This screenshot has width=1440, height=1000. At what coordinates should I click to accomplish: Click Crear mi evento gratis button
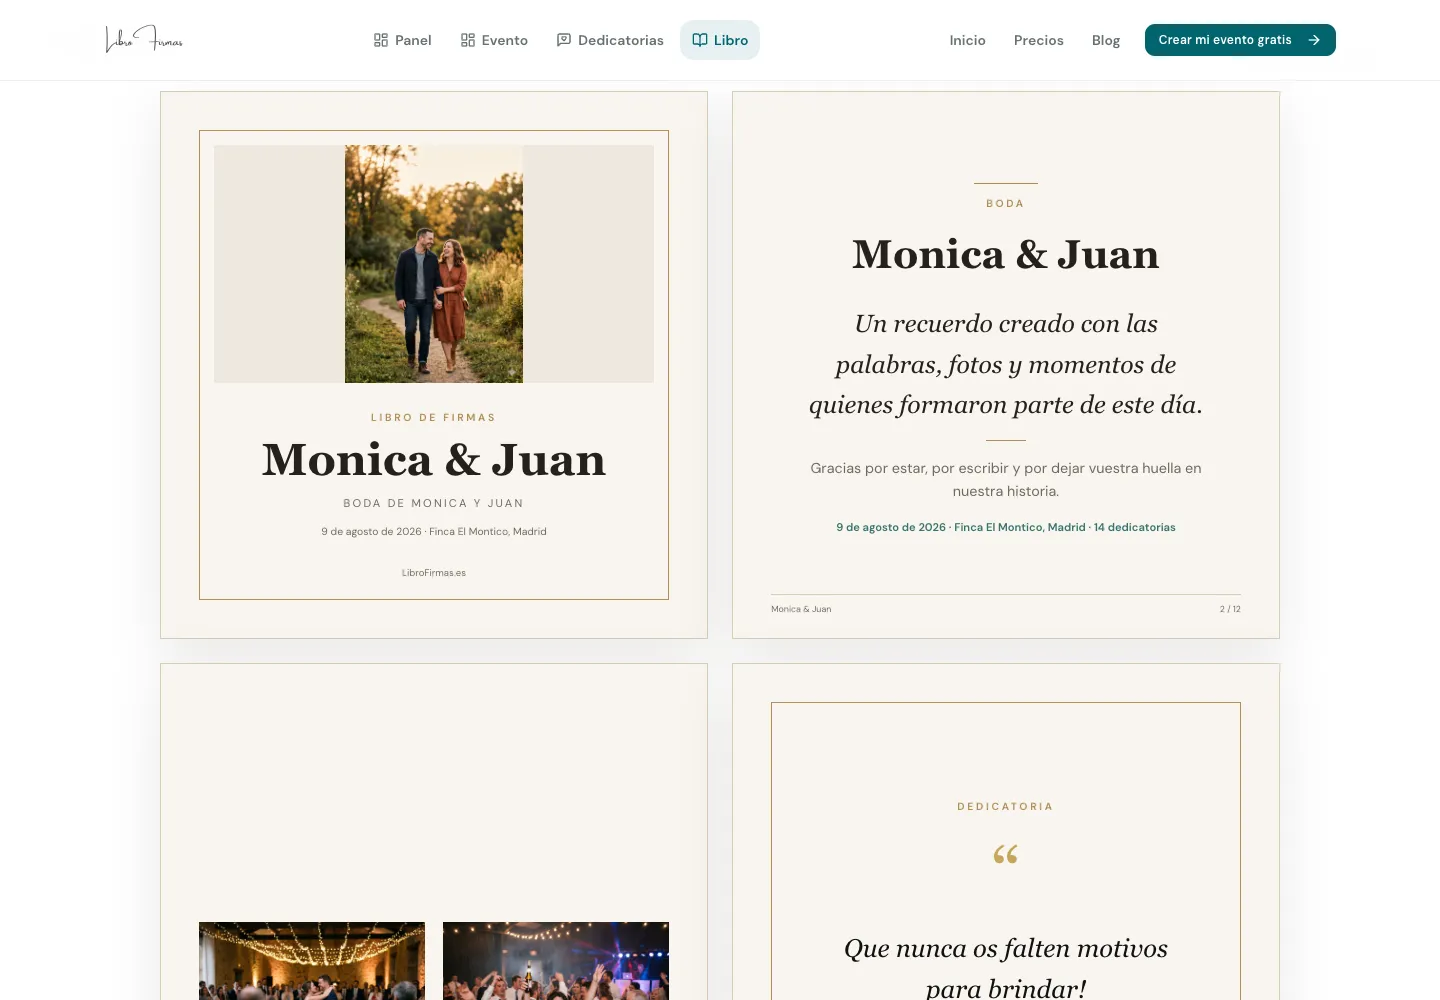(1240, 40)
